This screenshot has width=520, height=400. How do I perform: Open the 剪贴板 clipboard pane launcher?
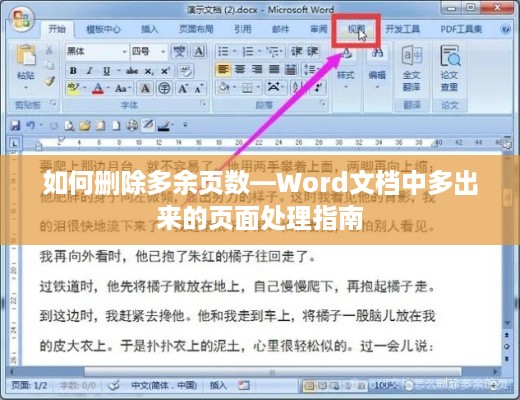[x=53, y=103]
